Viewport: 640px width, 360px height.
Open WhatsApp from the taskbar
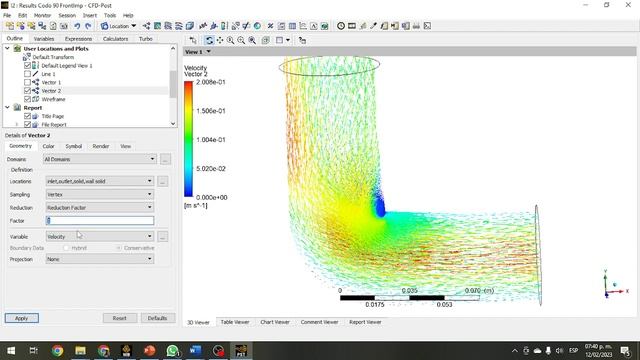coord(173,351)
